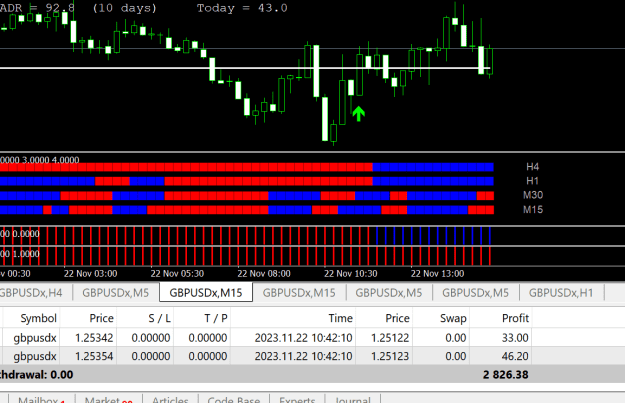Click the open price 1.25354 cell

click(x=94, y=356)
